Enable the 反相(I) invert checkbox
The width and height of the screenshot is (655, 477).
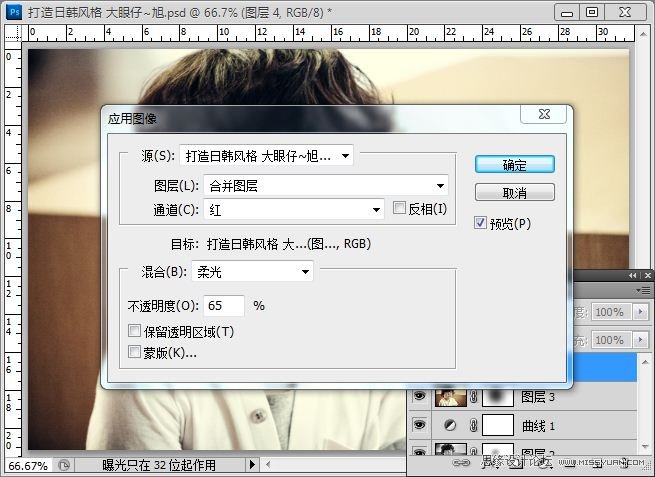399,208
